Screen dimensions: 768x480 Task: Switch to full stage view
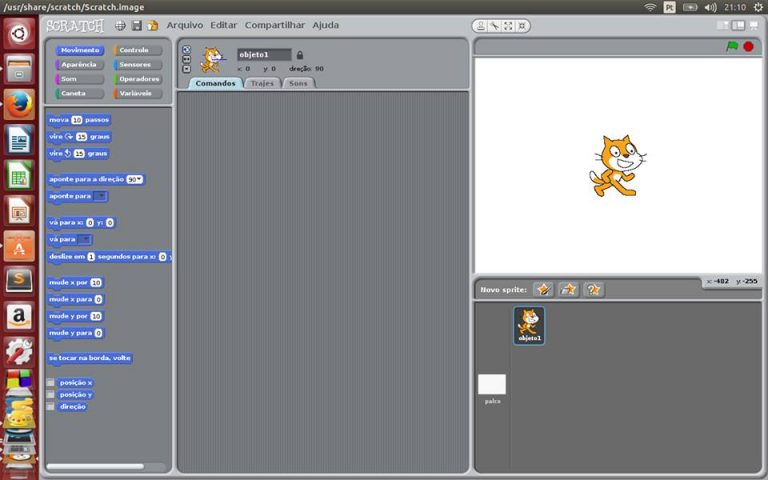[x=738, y=25]
